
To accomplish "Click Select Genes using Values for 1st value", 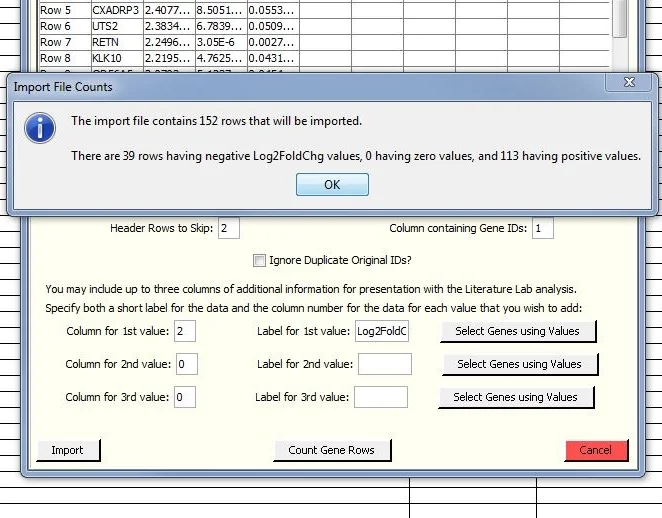I will tap(518, 331).
